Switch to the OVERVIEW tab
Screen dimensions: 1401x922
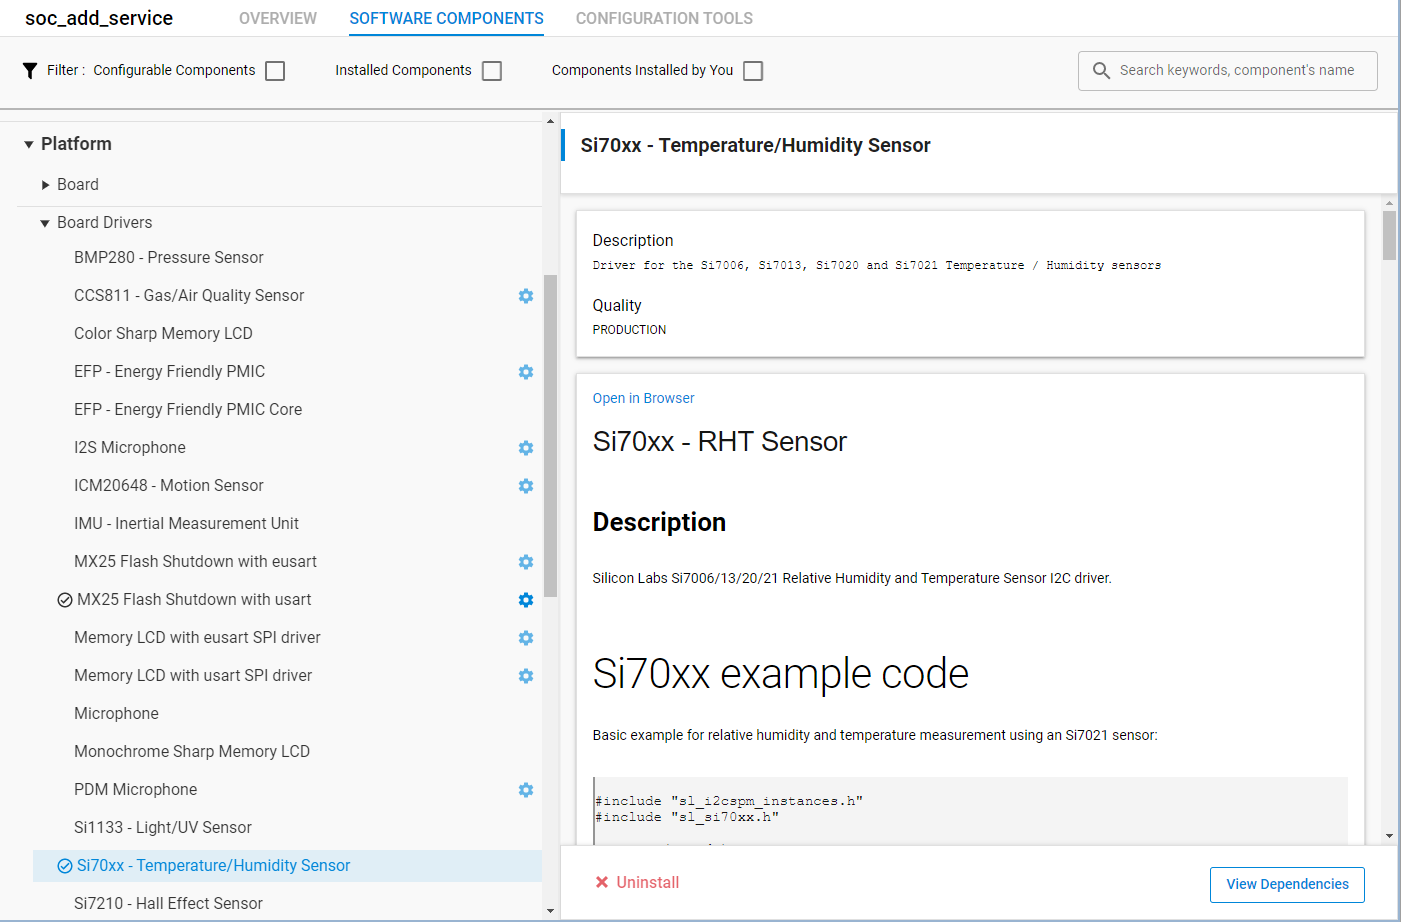pos(278,18)
